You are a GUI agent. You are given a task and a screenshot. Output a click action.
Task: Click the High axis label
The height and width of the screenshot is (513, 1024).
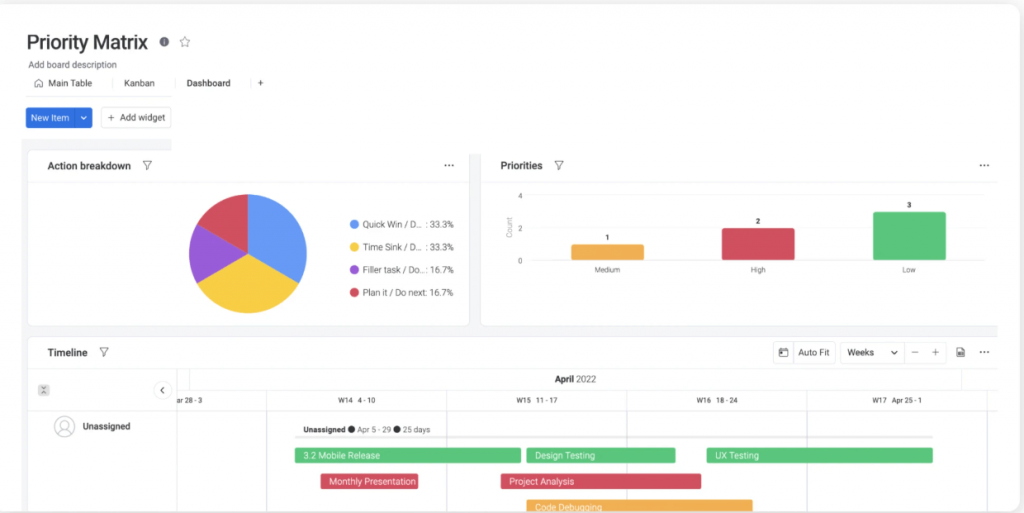coord(758,270)
